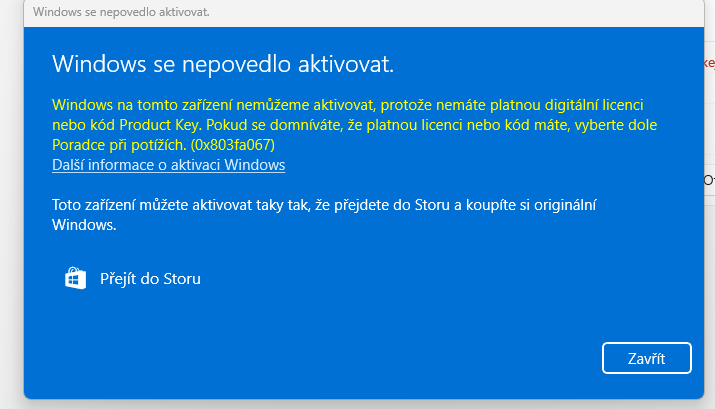Click 'Poradce při potížích' in the yellow message
The image size is (715, 409).
point(120,145)
